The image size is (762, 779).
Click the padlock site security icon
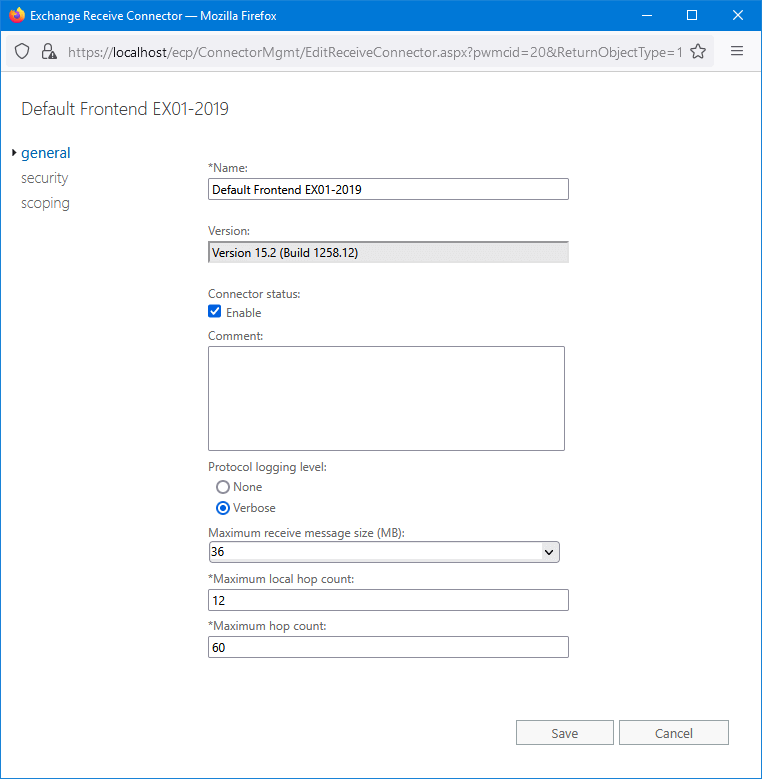(x=48, y=51)
